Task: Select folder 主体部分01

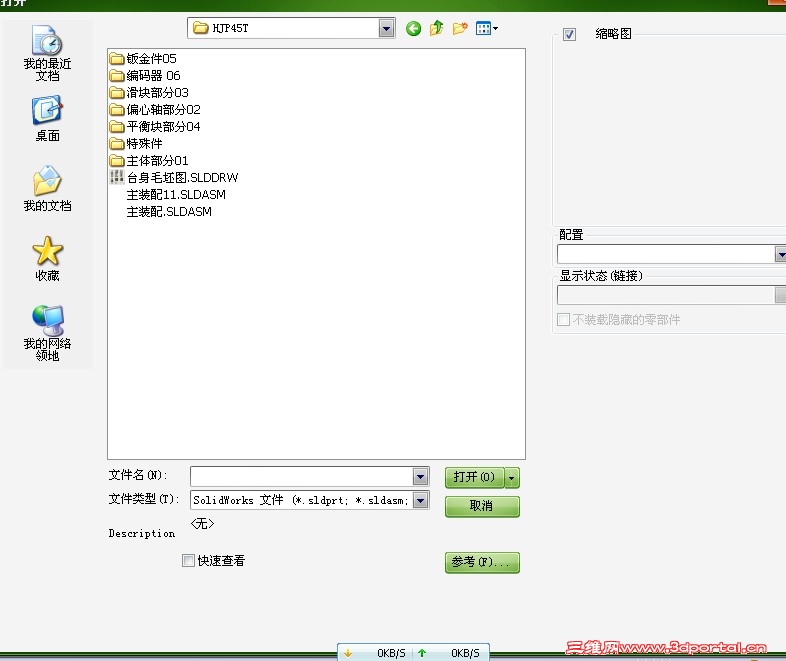Action: pos(149,161)
